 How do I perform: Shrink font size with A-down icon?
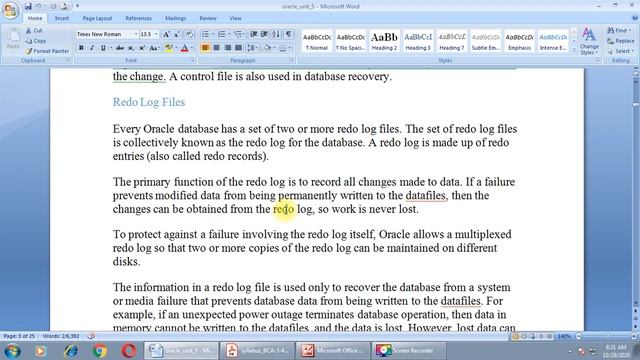[177, 35]
